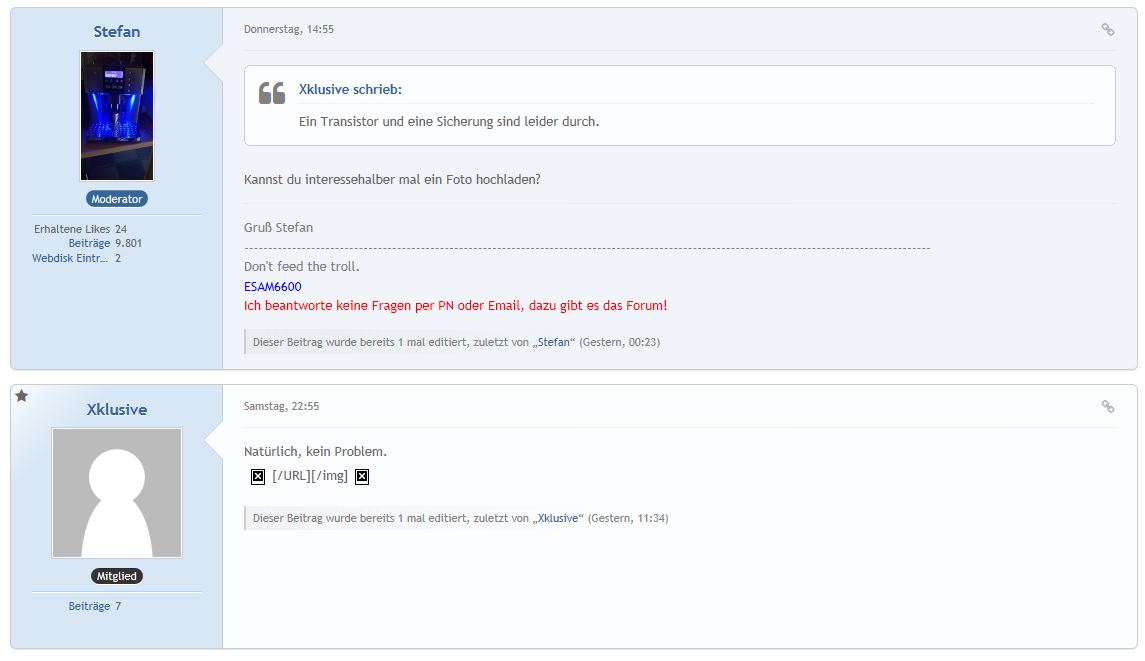Open Stefan's coffee machine avatar

click(x=117, y=116)
